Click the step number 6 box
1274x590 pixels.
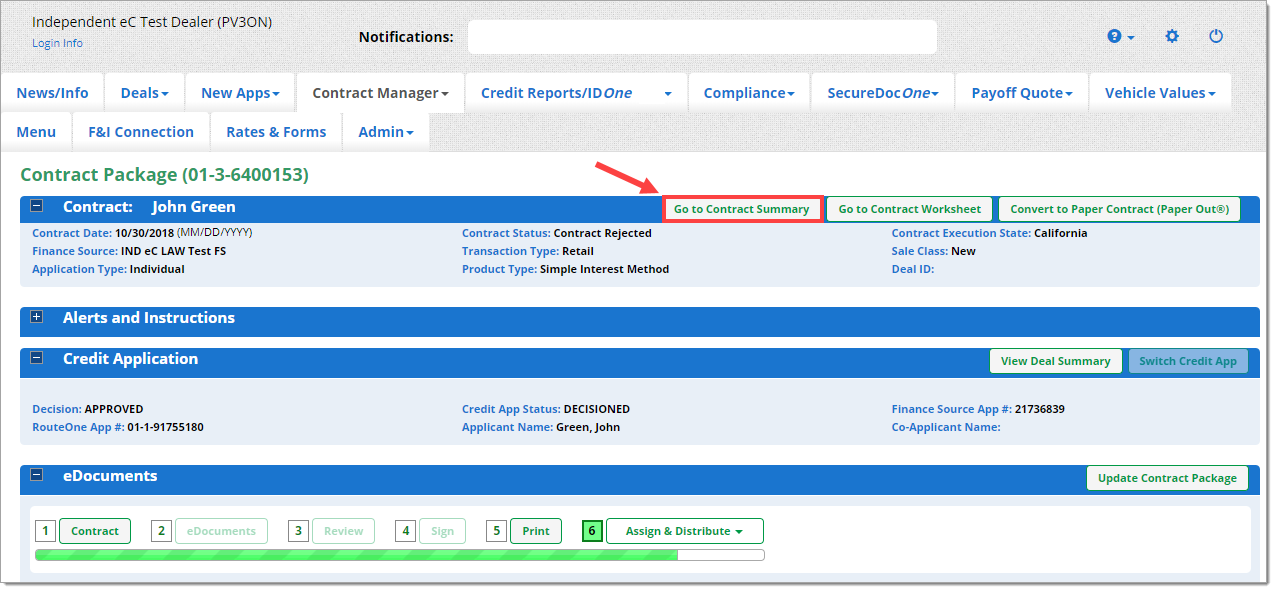pyautogui.click(x=592, y=531)
